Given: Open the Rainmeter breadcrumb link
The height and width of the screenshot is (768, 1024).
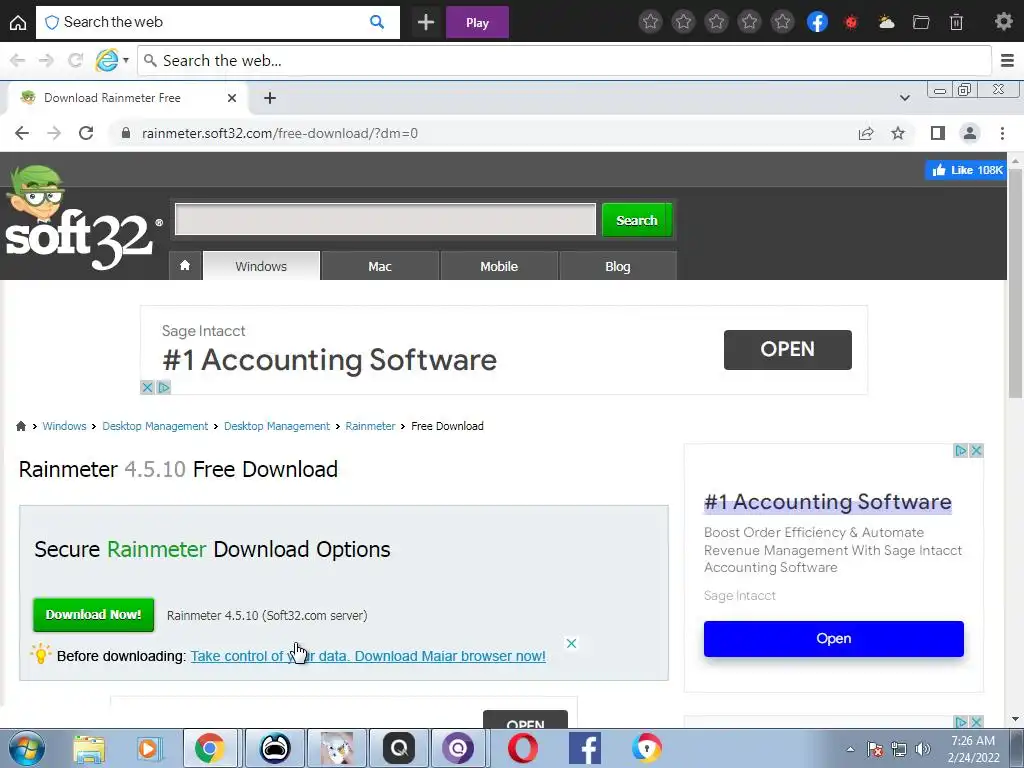Looking at the screenshot, I should [x=370, y=426].
